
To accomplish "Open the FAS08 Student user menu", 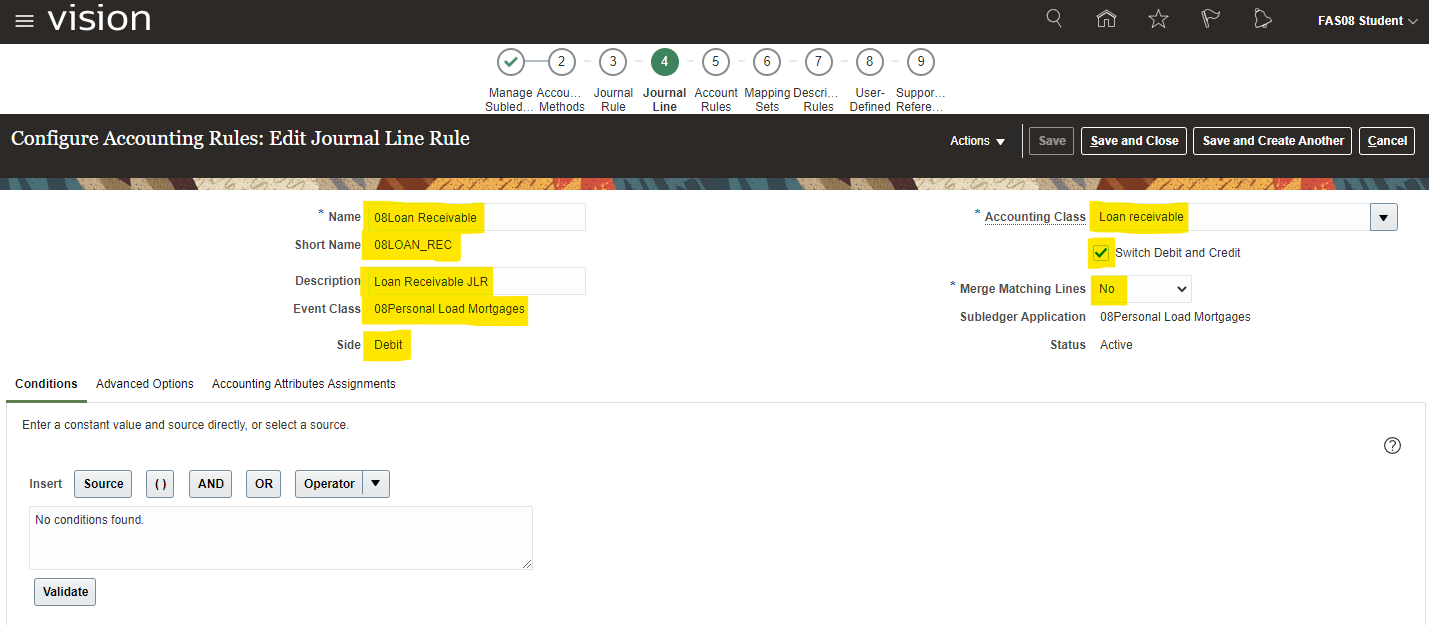I will click(1367, 21).
